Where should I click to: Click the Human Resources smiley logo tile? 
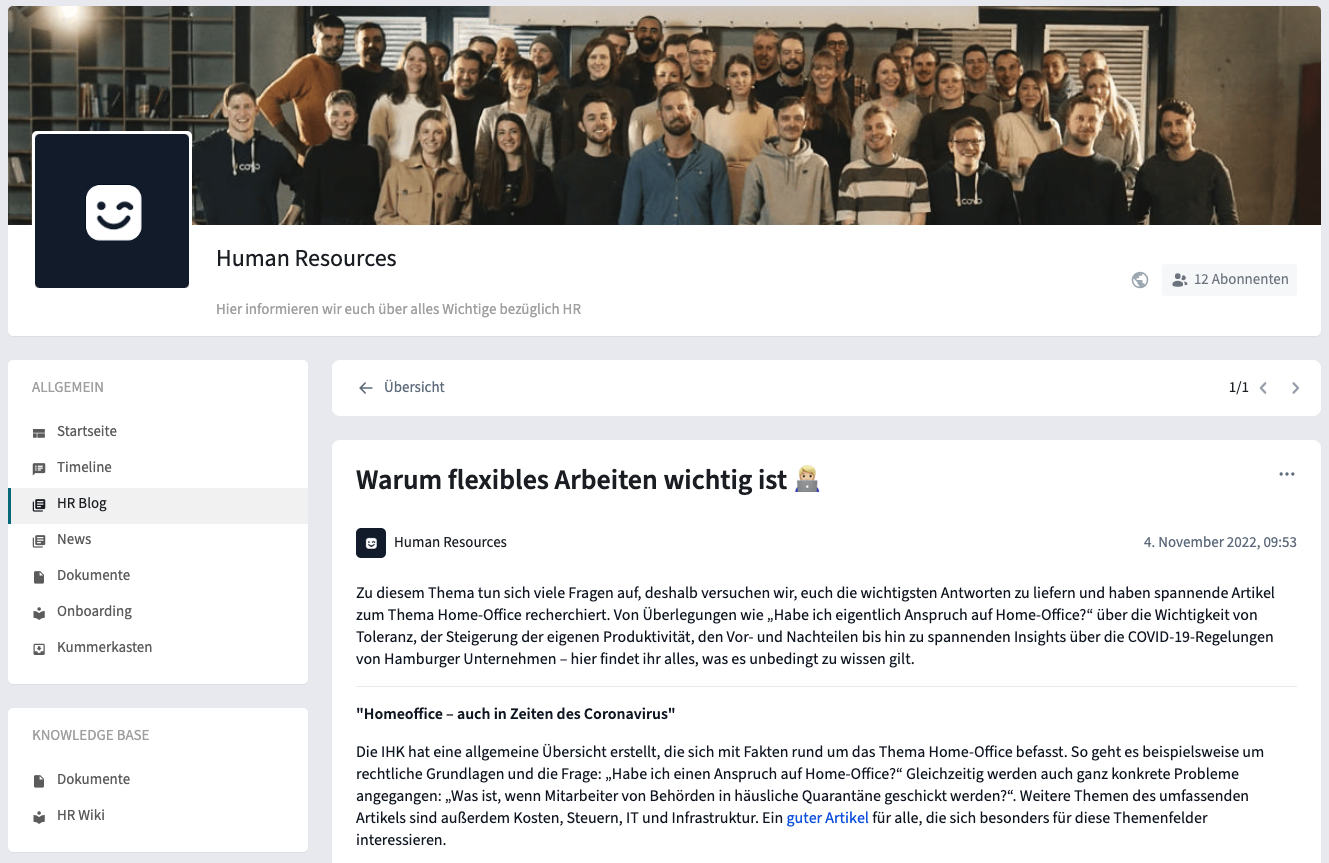[112, 211]
